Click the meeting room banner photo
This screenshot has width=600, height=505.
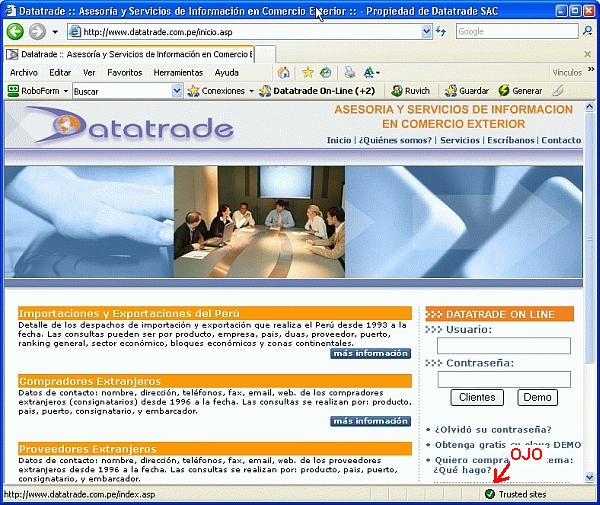(x=259, y=222)
